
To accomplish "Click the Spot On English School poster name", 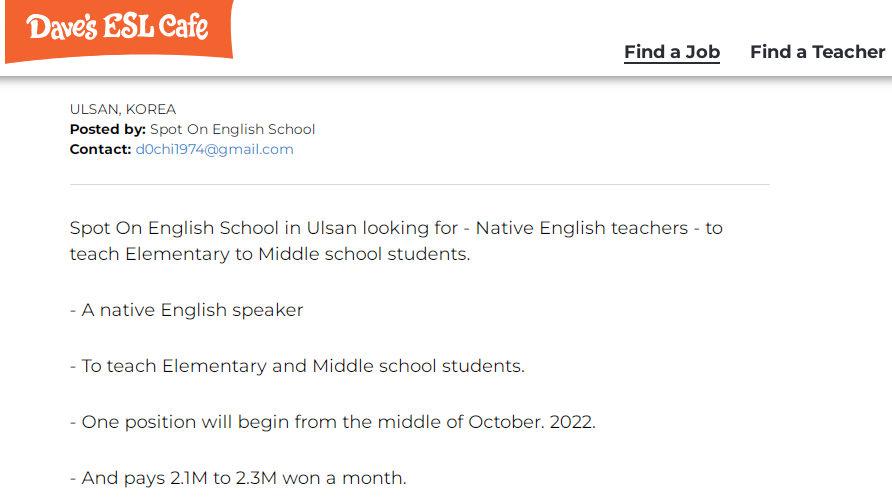I will click(232, 129).
